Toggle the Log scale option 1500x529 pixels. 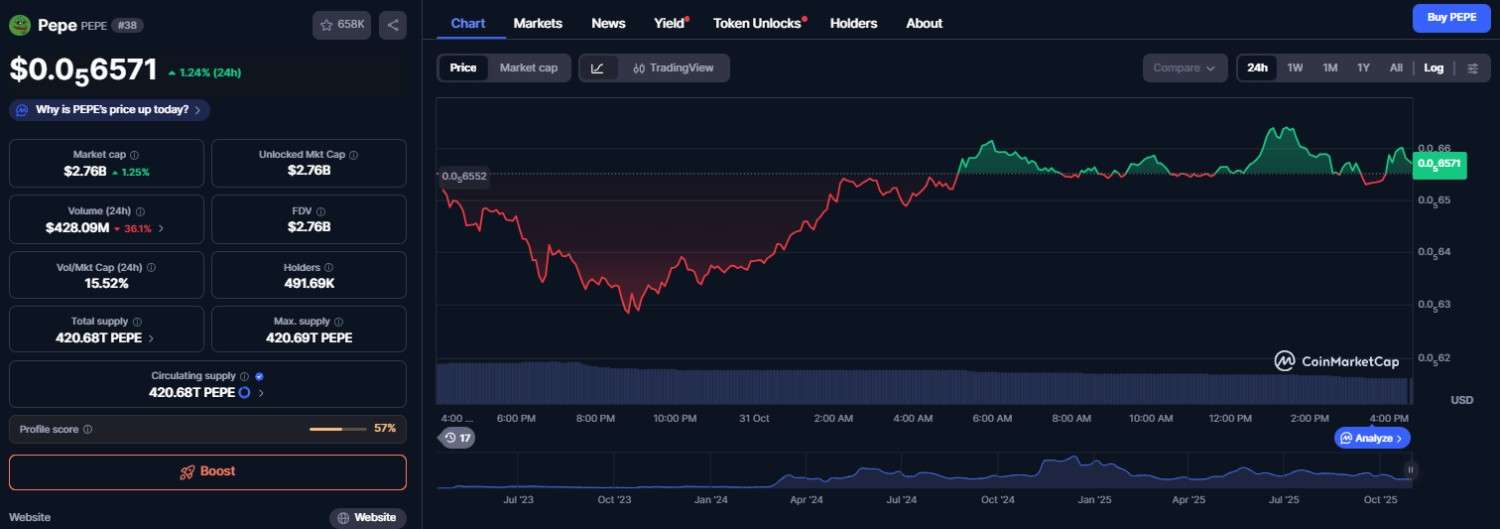point(1433,68)
